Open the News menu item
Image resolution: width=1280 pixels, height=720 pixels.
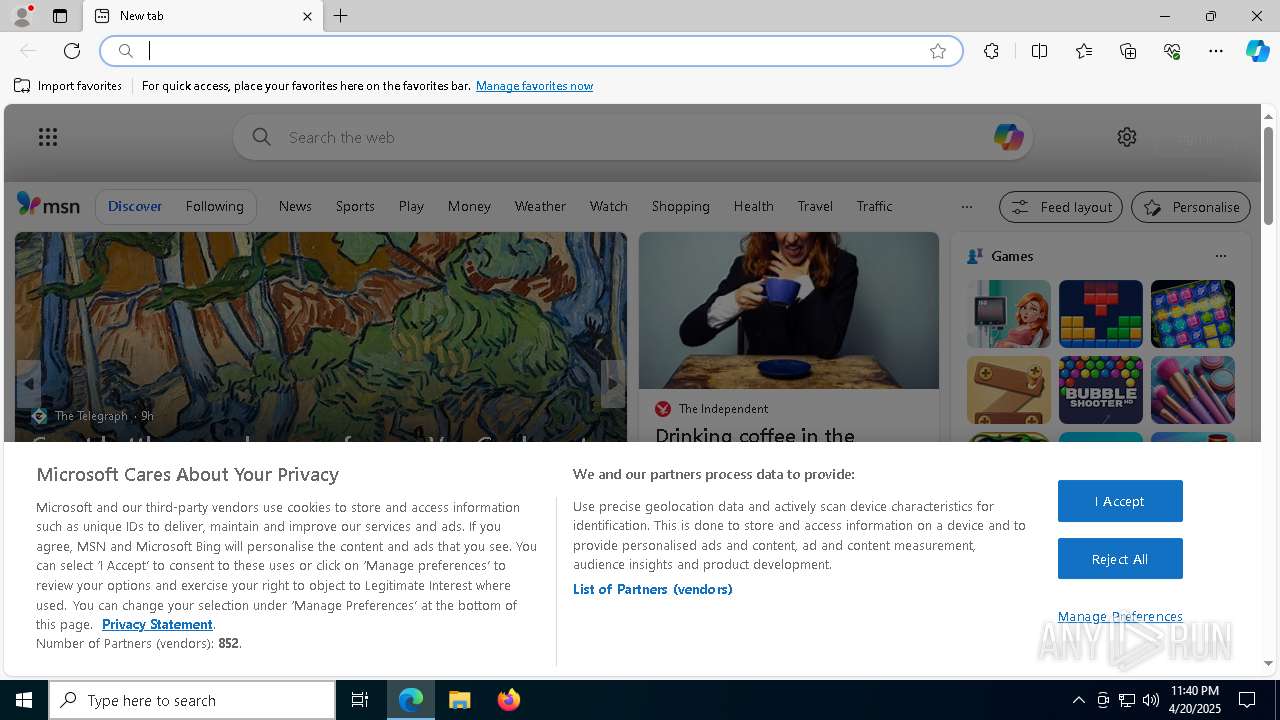click(295, 206)
